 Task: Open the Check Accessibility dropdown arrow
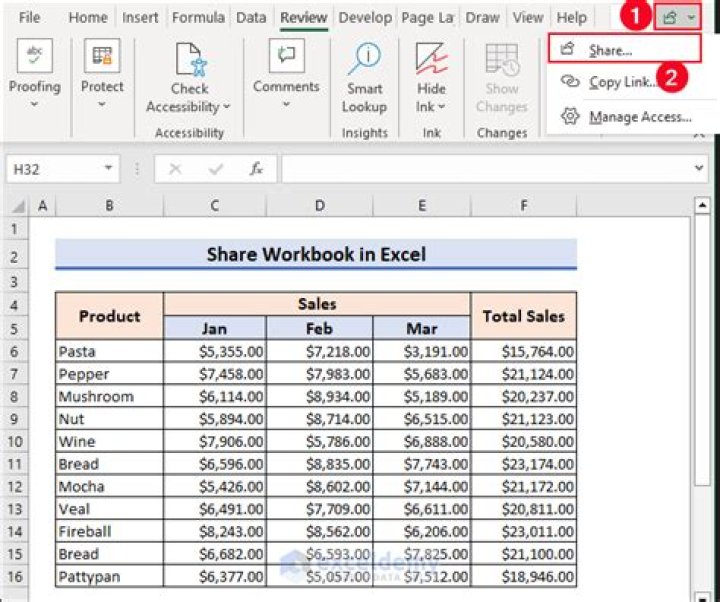[226, 107]
